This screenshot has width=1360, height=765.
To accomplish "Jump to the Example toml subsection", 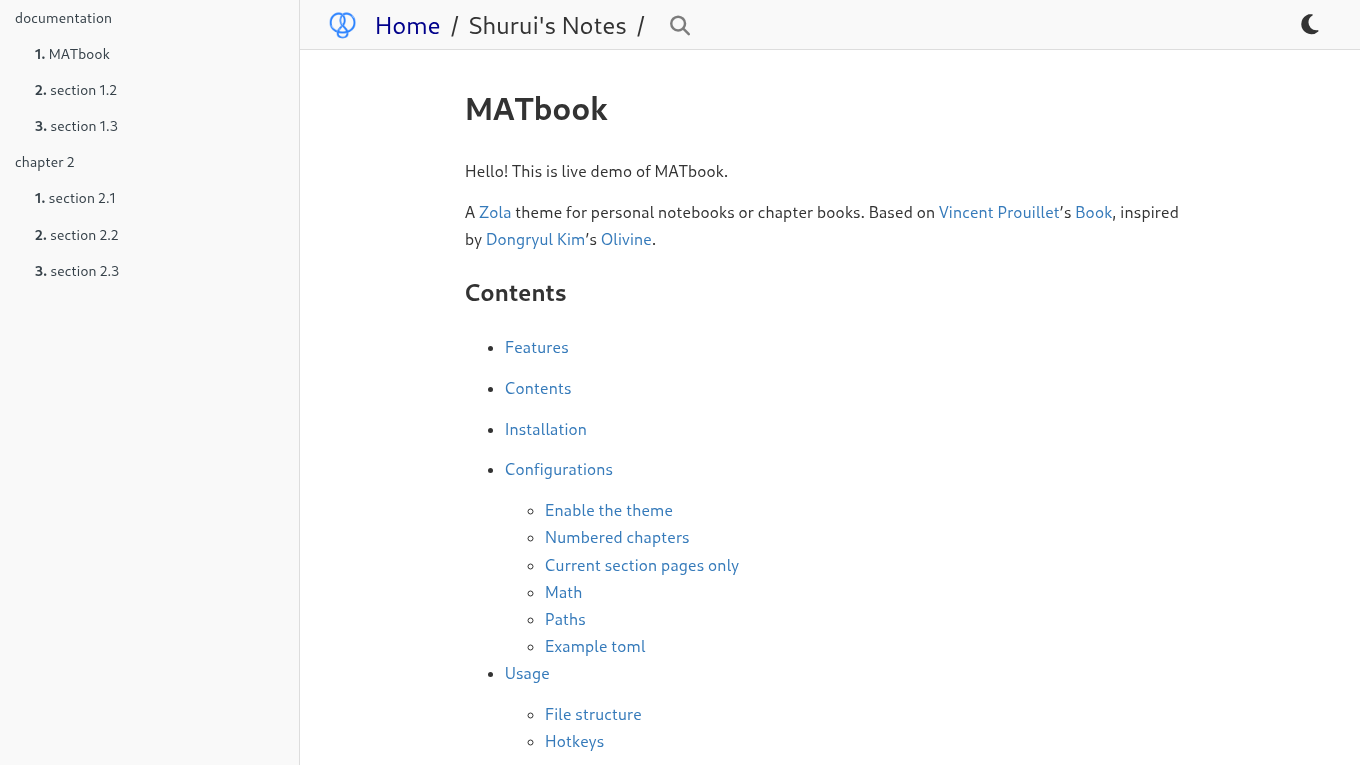I will tap(595, 646).
